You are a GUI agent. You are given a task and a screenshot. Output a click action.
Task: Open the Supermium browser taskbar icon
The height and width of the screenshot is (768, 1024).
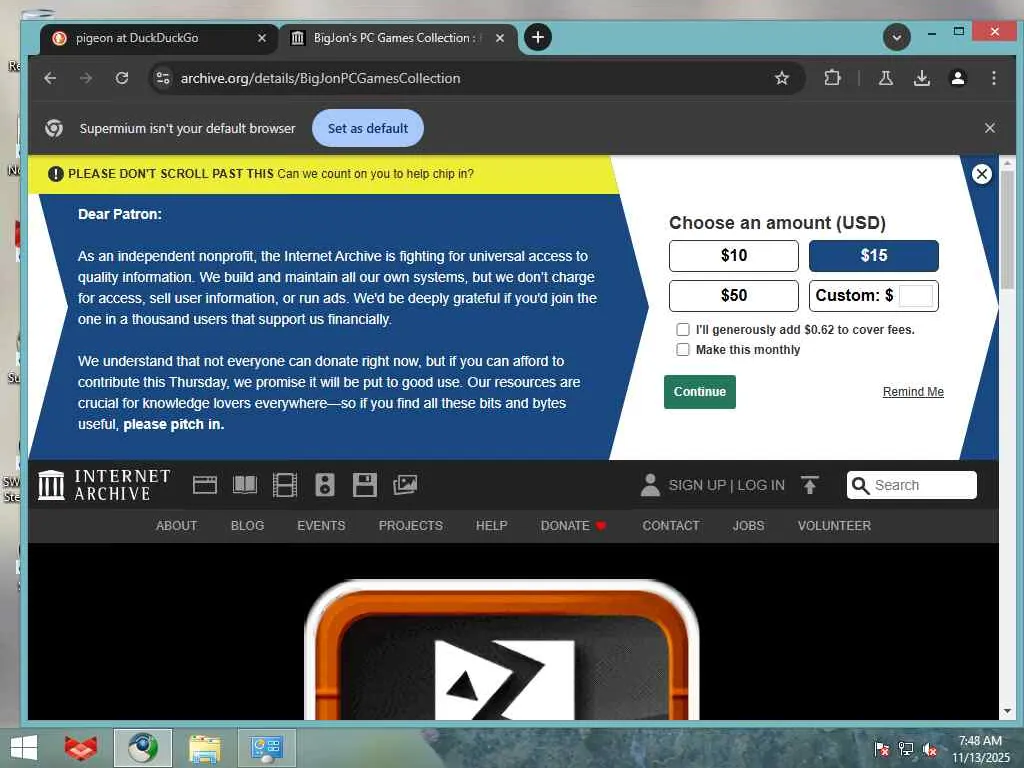coord(142,748)
